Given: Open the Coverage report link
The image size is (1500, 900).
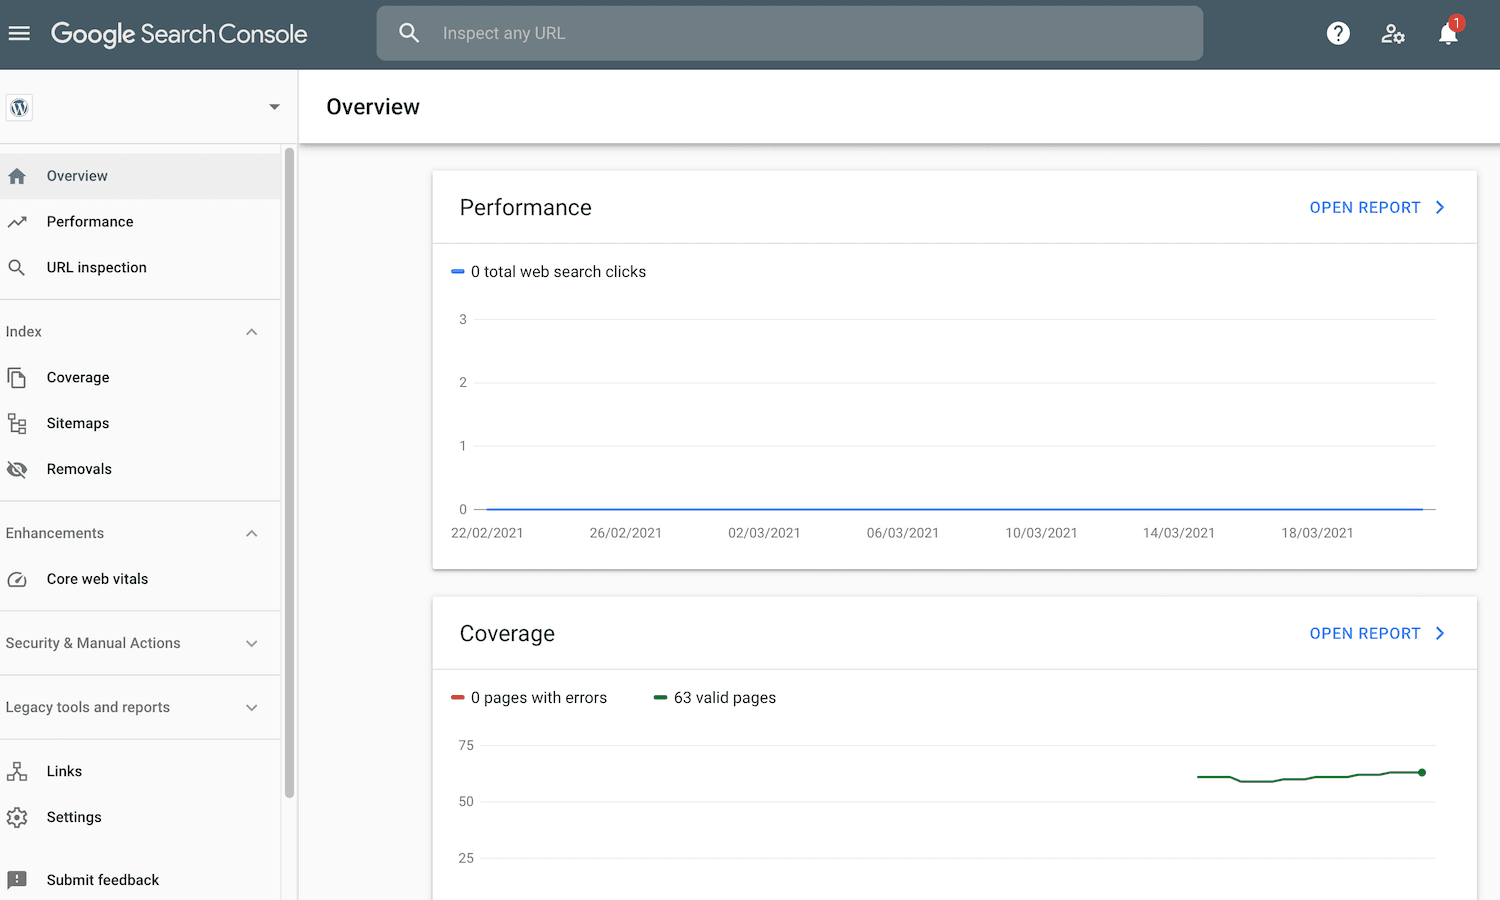Looking at the screenshot, I should point(1376,634).
